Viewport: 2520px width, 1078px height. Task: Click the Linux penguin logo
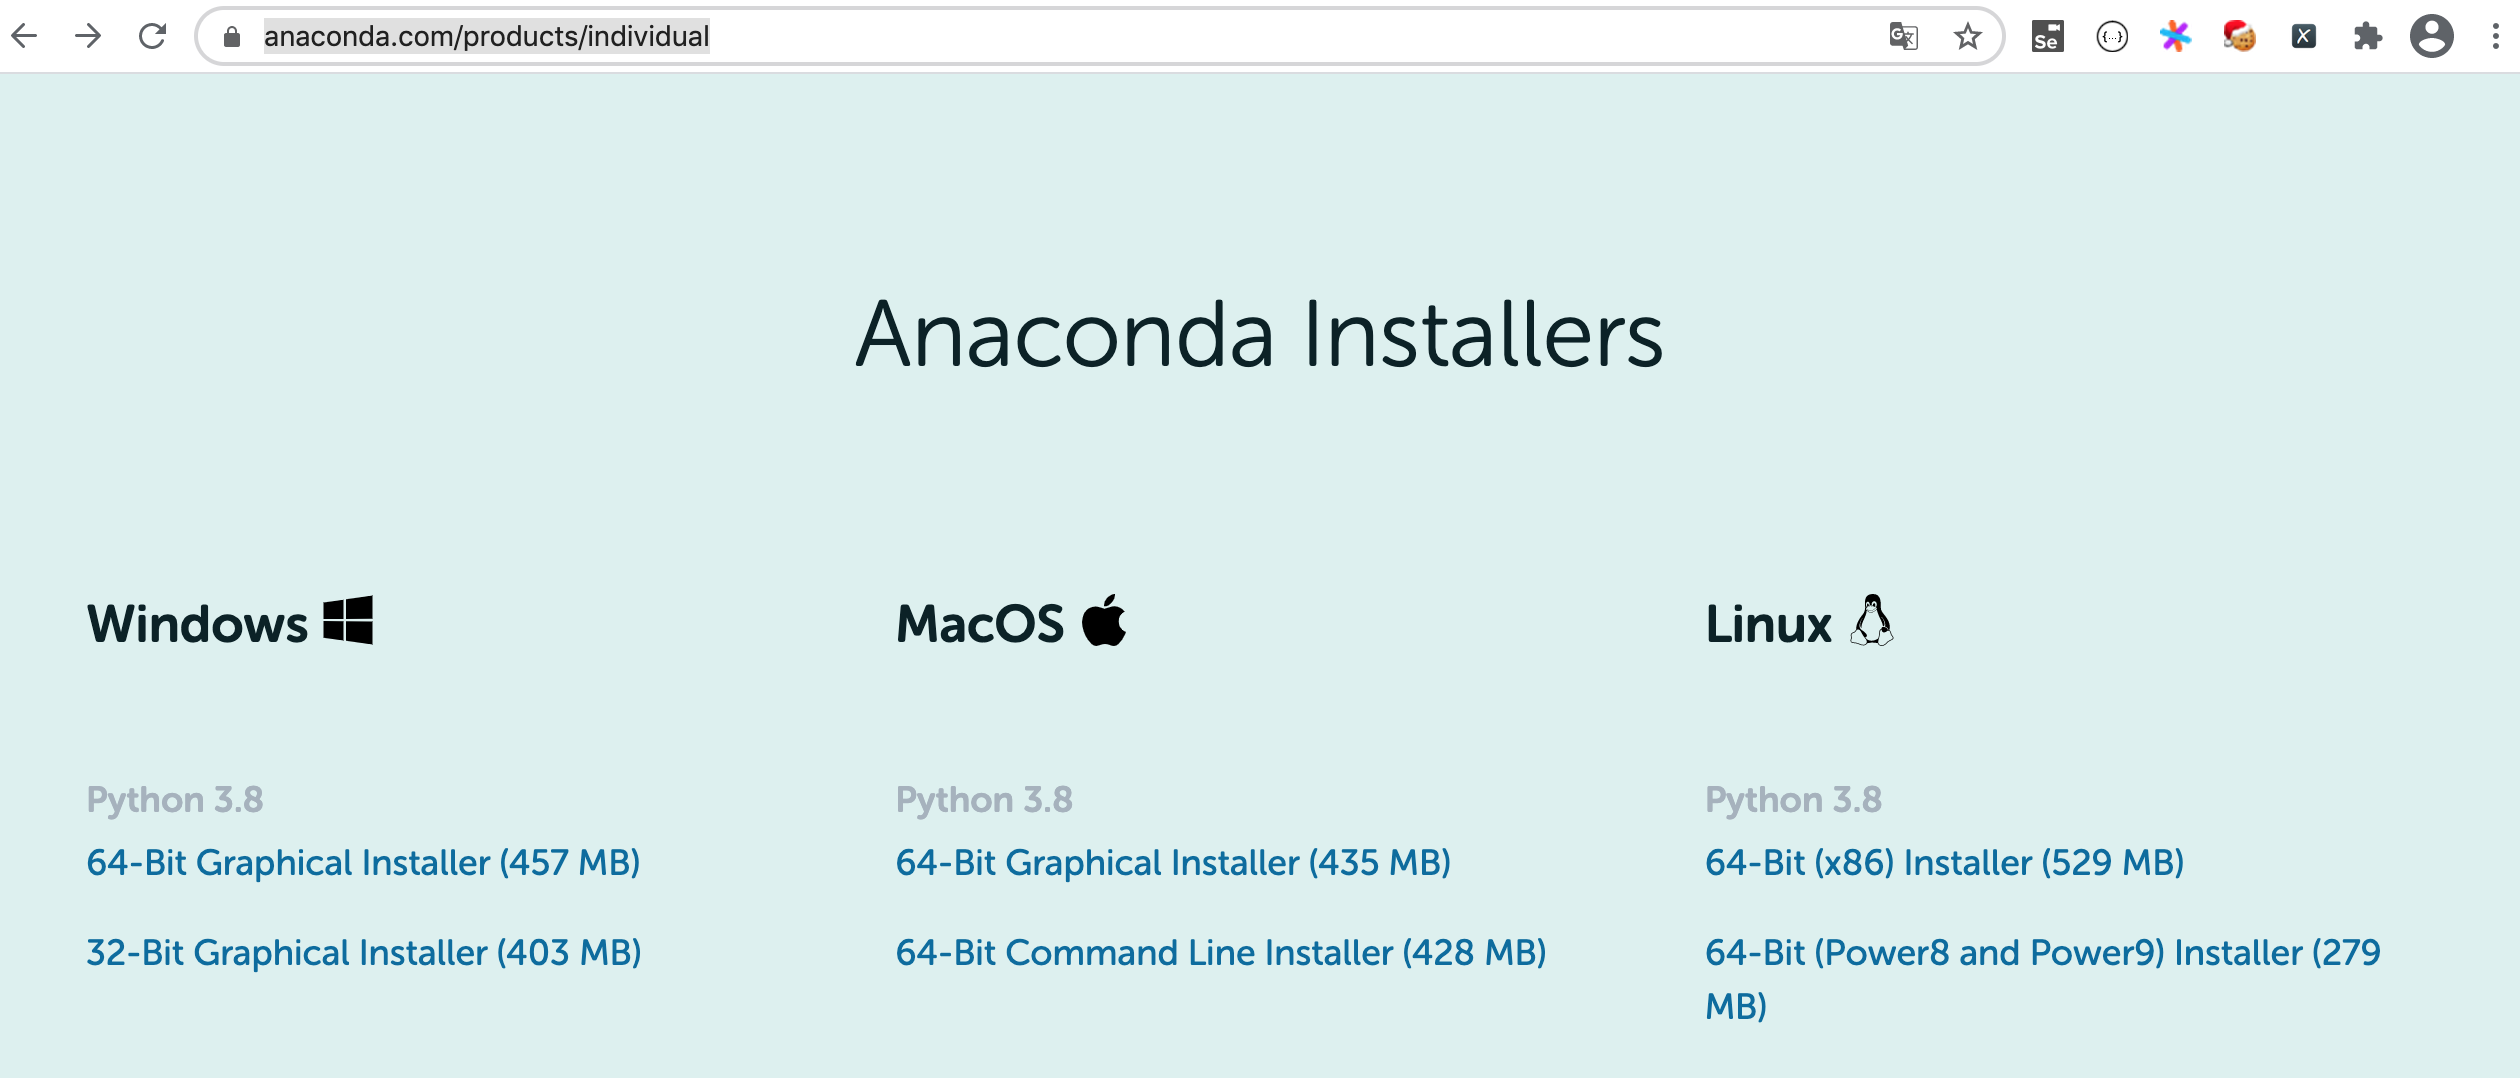pos(1872,620)
